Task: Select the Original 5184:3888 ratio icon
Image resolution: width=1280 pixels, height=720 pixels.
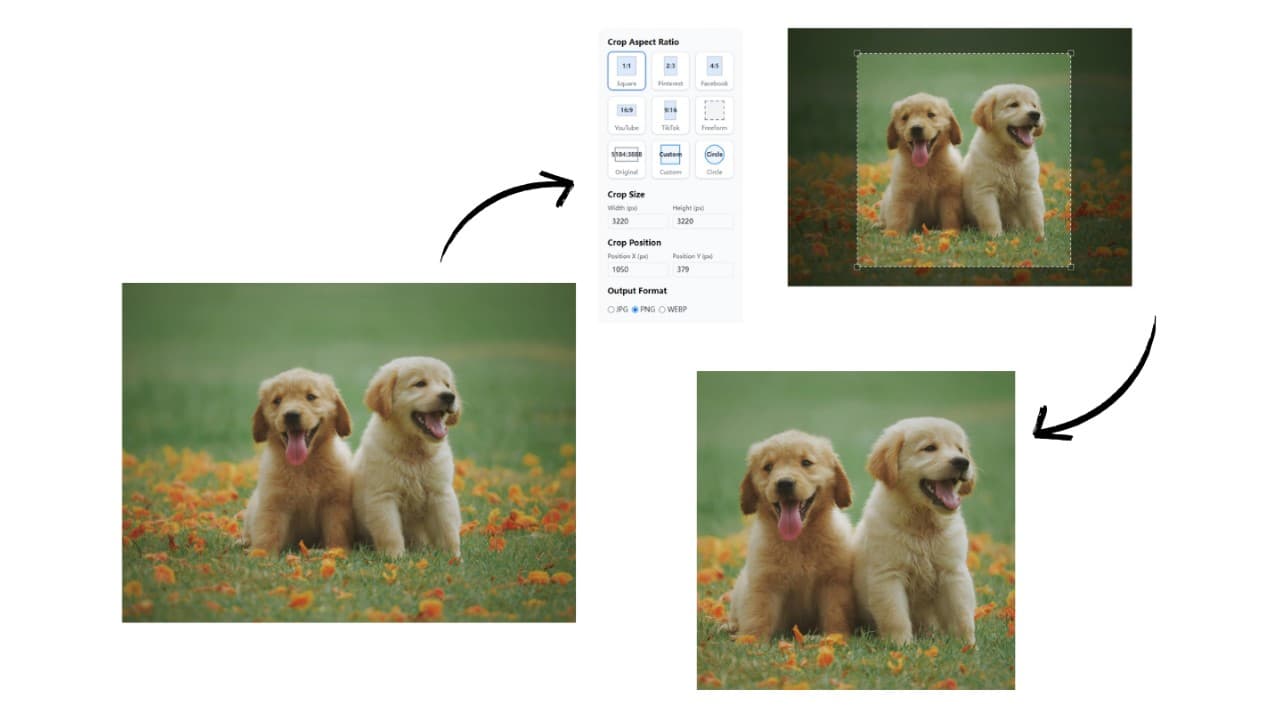Action: pyautogui.click(x=626, y=157)
